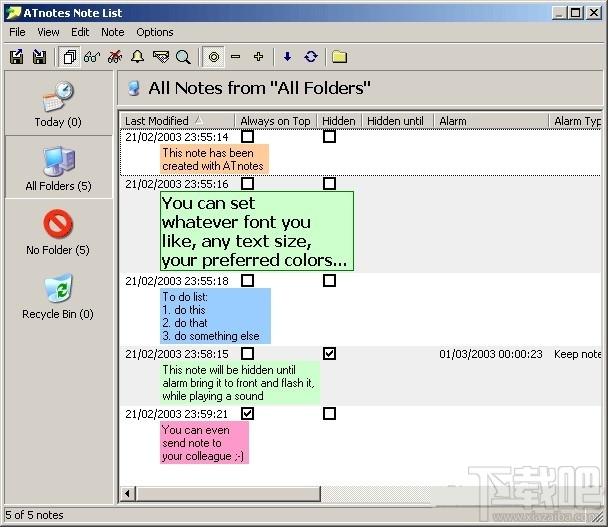Select the blue 'To do list' note

point(215,316)
